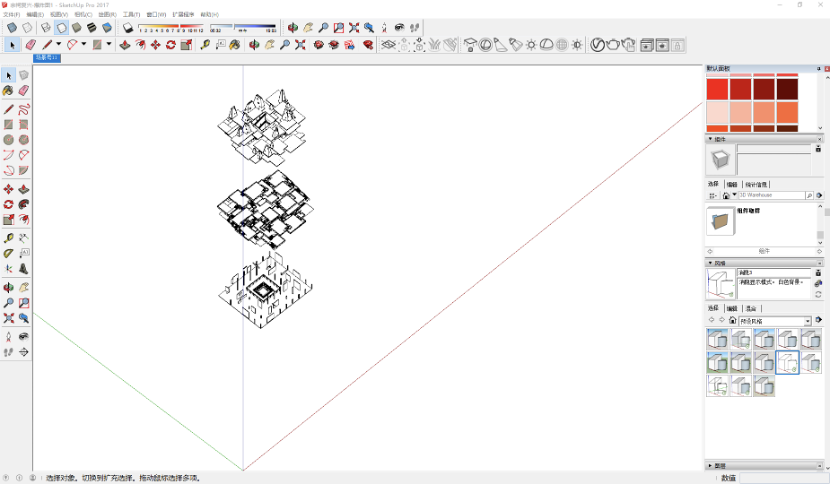Pick the pale pink material swatch
Screen dimensions: 830x484
pyautogui.click(x=717, y=113)
